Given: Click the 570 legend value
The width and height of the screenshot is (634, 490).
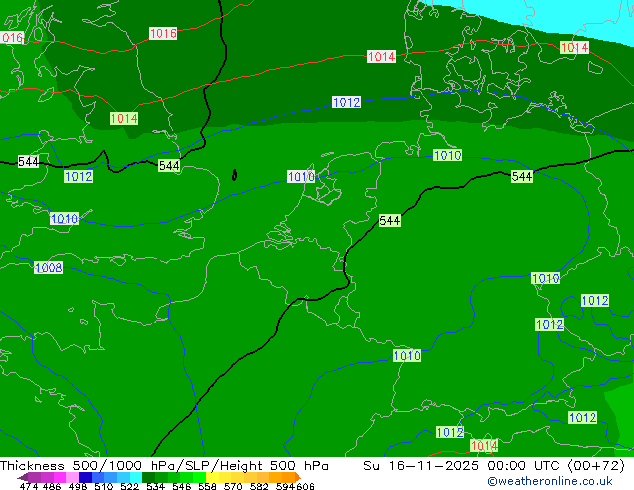Looking at the screenshot, I should [x=233, y=486].
